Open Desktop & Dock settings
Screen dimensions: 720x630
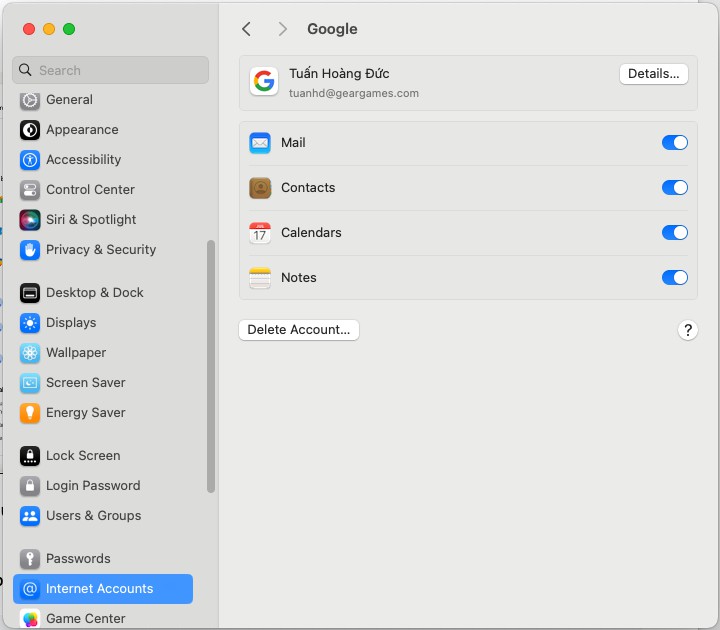[x=94, y=293]
